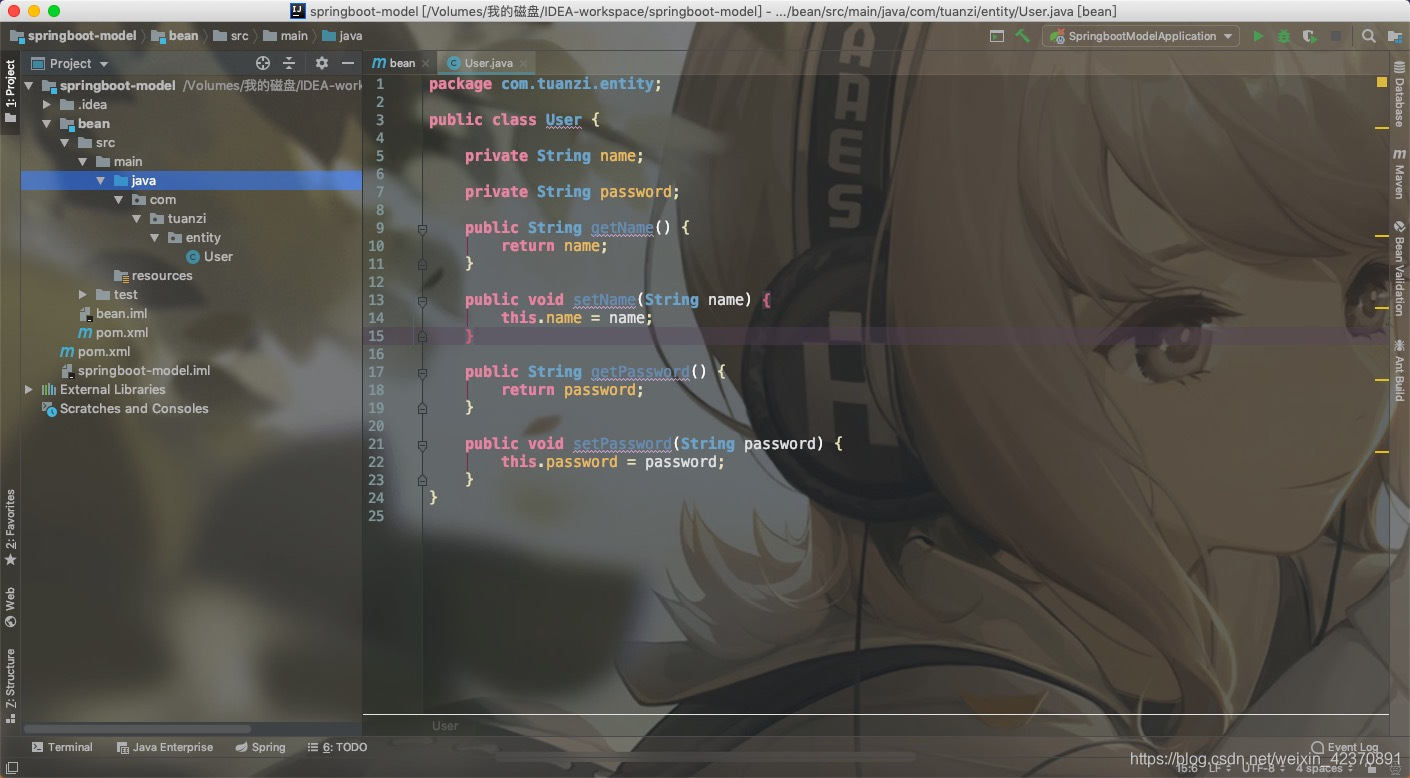Click the springboot-model breadcrumb in navigation bar

[x=72, y=36]
